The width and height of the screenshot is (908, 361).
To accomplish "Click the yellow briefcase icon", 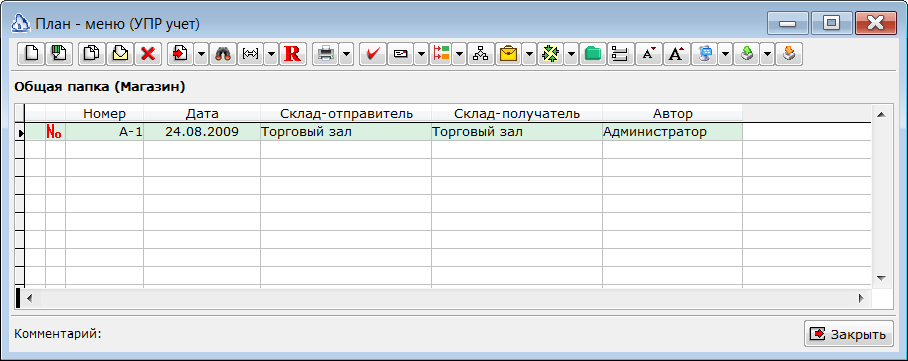I will coord(509,54).
